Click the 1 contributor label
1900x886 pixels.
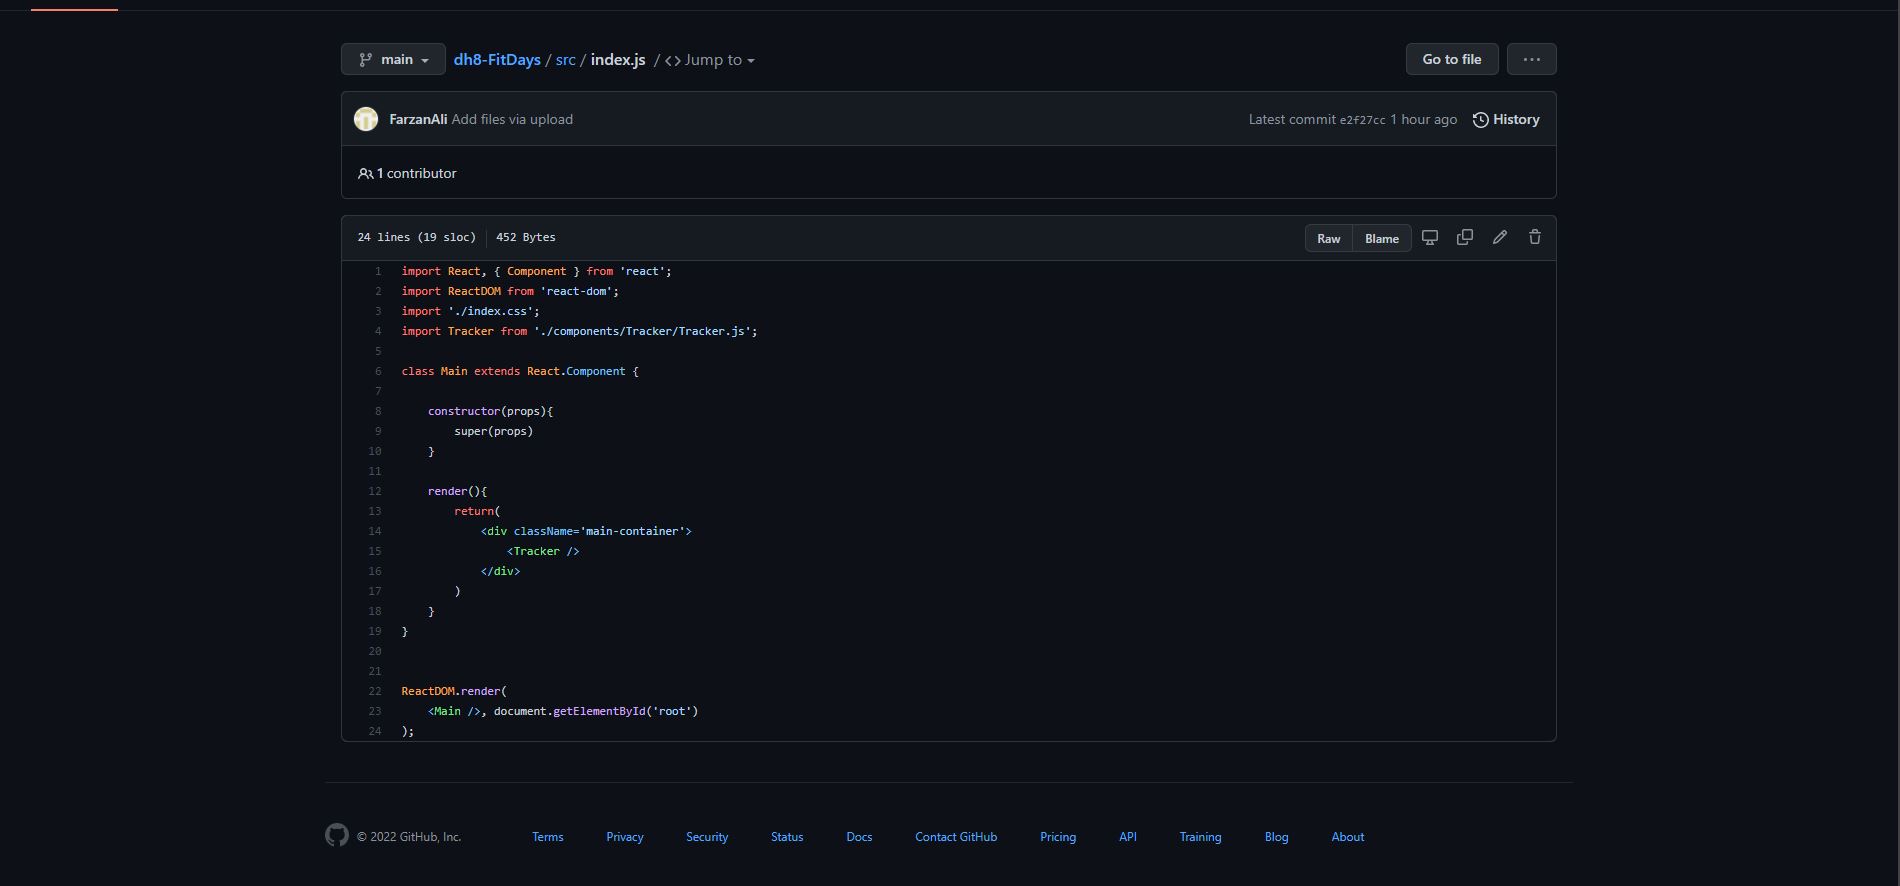point(407,173)
